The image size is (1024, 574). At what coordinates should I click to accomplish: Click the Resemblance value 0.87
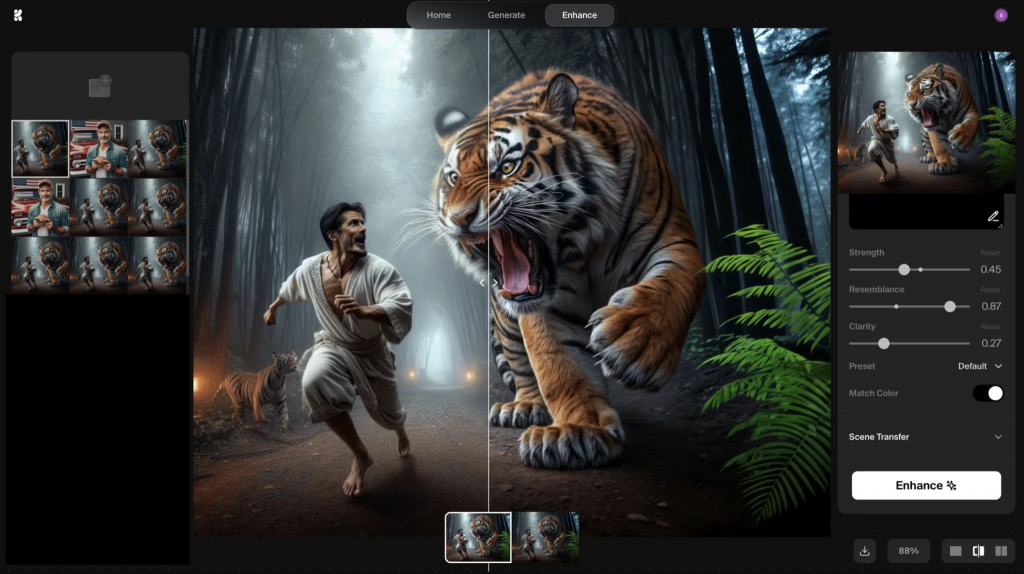click(990, 306)
